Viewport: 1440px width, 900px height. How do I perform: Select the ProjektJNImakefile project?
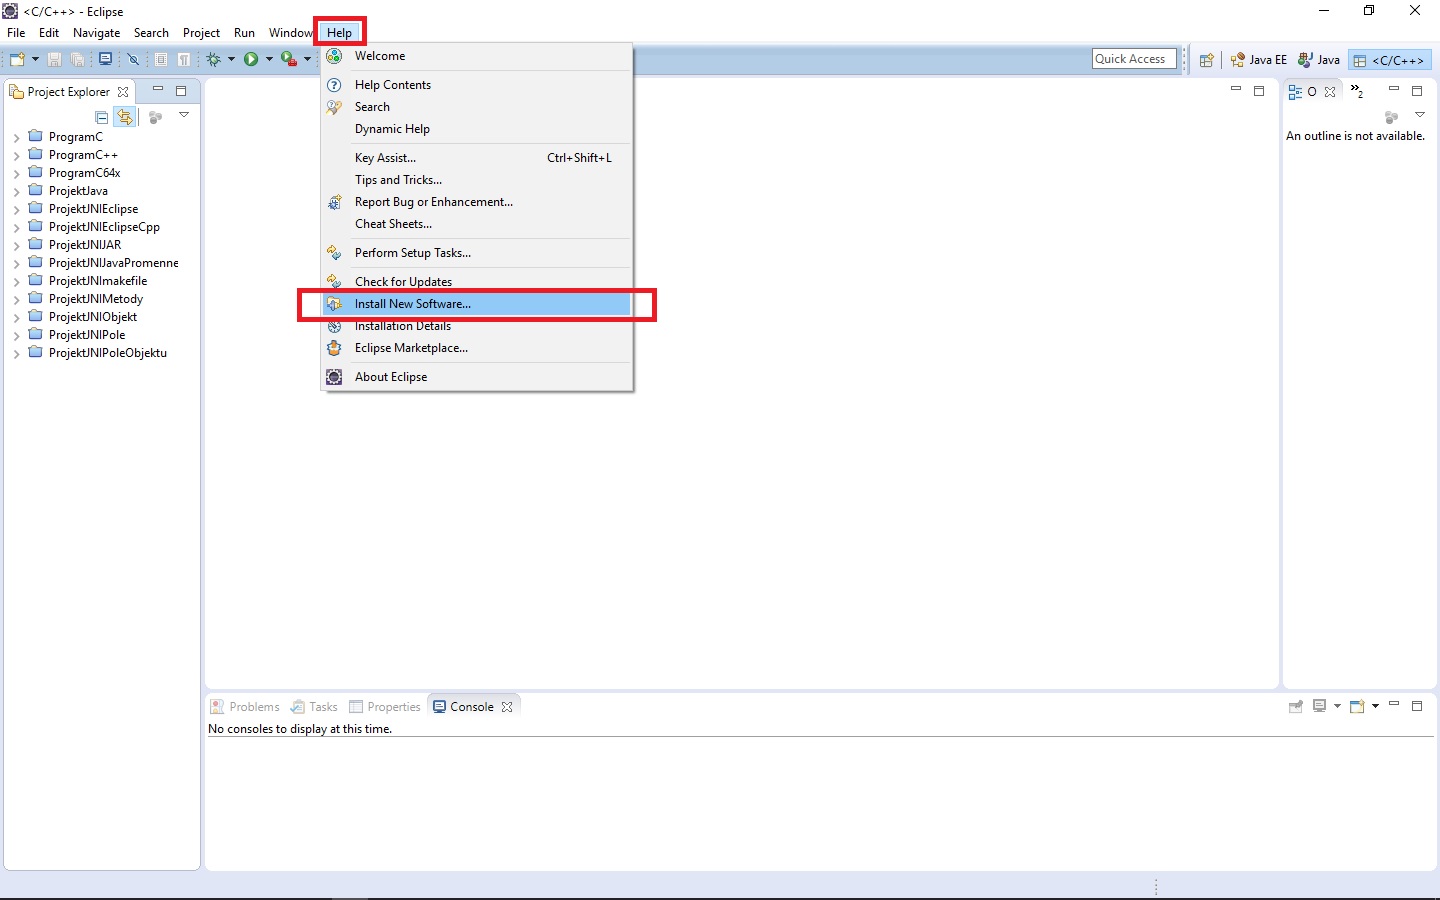[x=98, y=281]
